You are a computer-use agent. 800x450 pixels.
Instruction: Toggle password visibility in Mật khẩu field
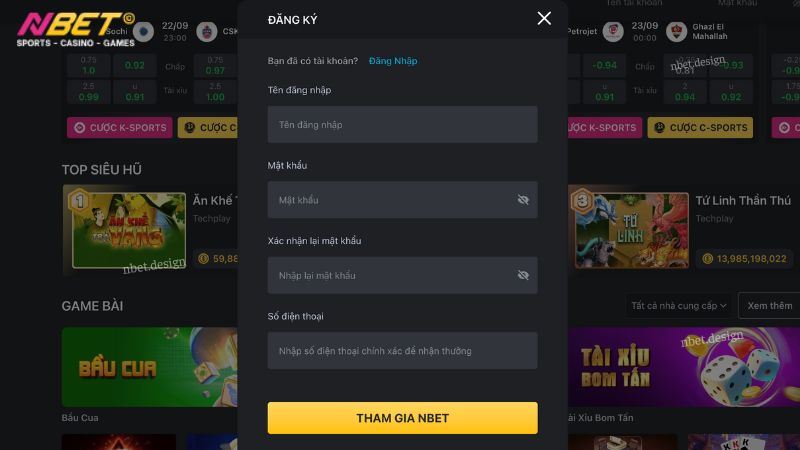(523, 200)
